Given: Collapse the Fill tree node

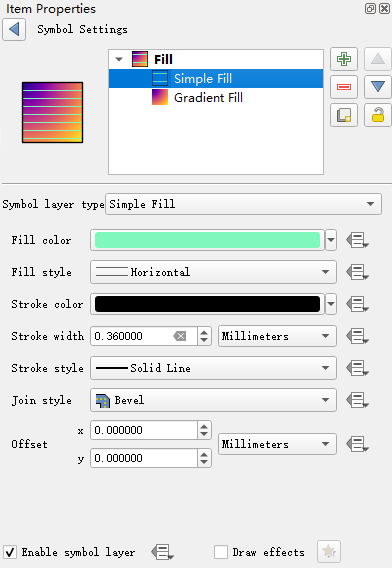Looking at the screenshot, I should (119, 59).
